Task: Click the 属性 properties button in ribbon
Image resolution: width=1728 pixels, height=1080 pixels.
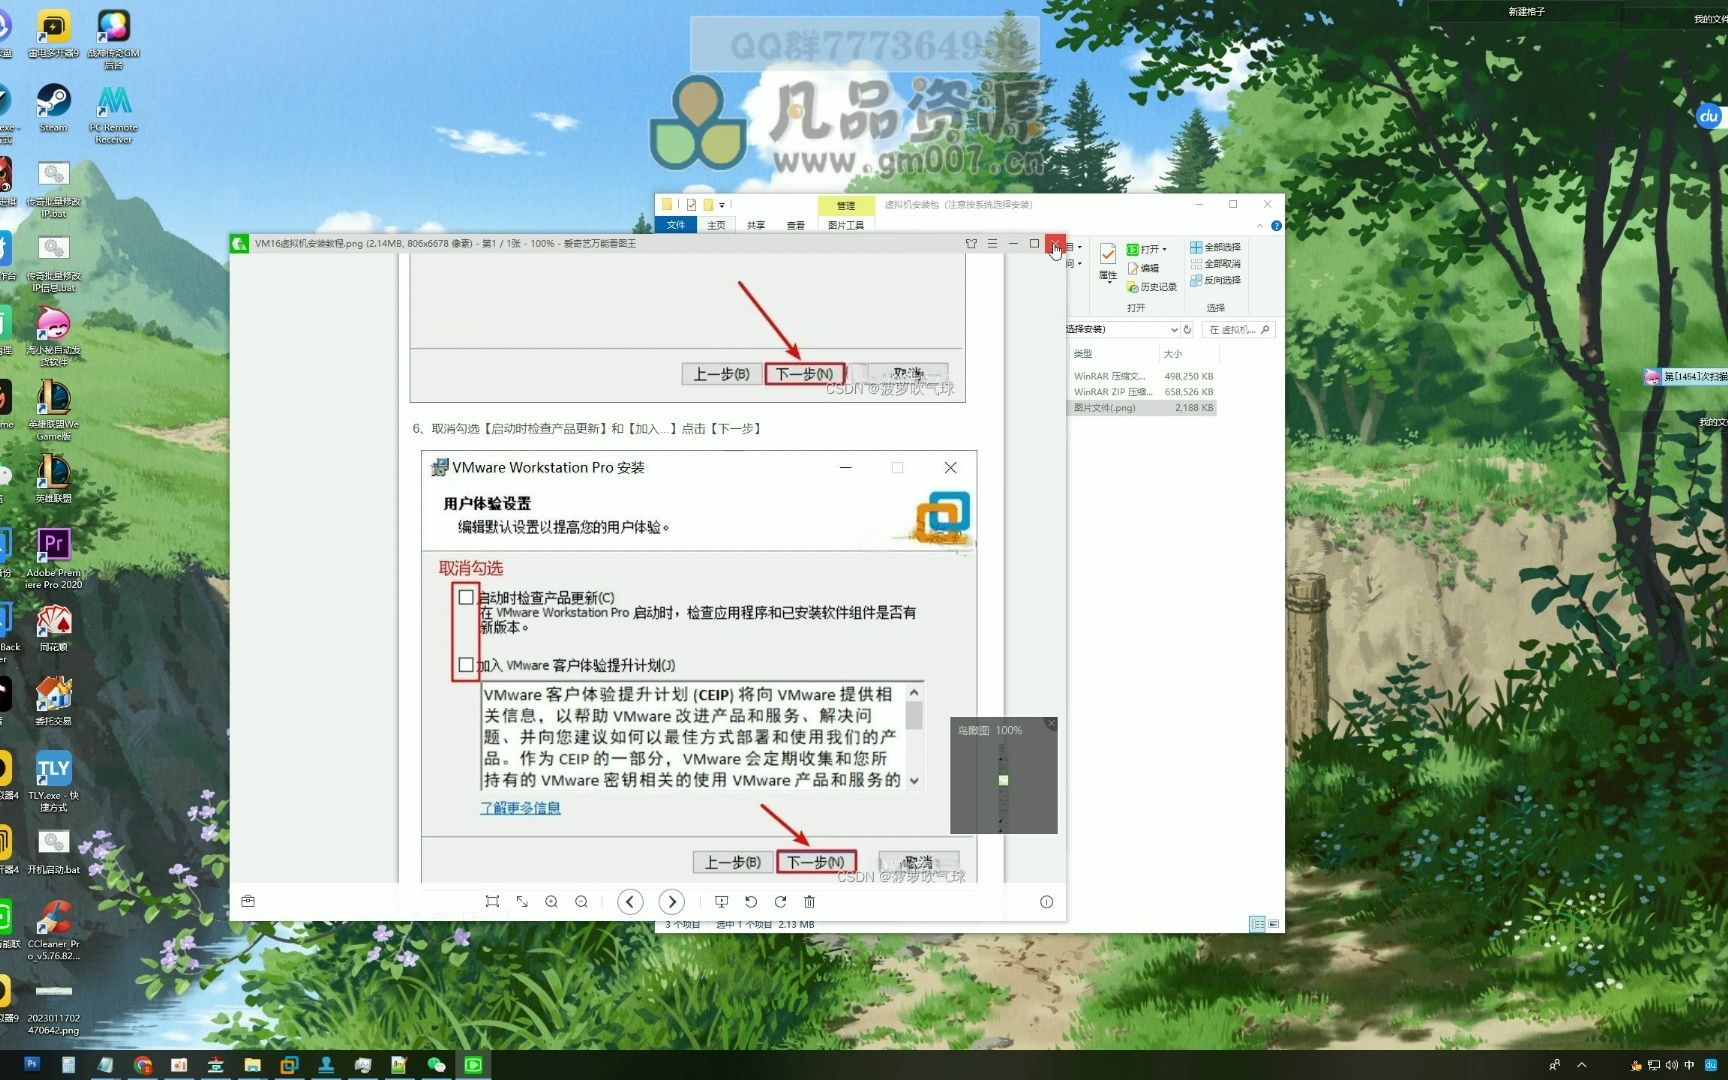Action: 1108,262
